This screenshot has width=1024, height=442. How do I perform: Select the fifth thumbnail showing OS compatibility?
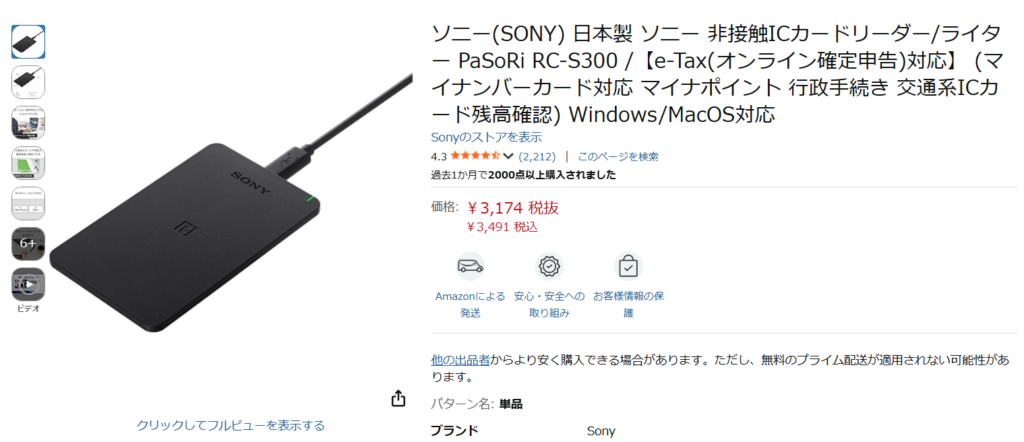pyautogui.click(x=28, y=204)
